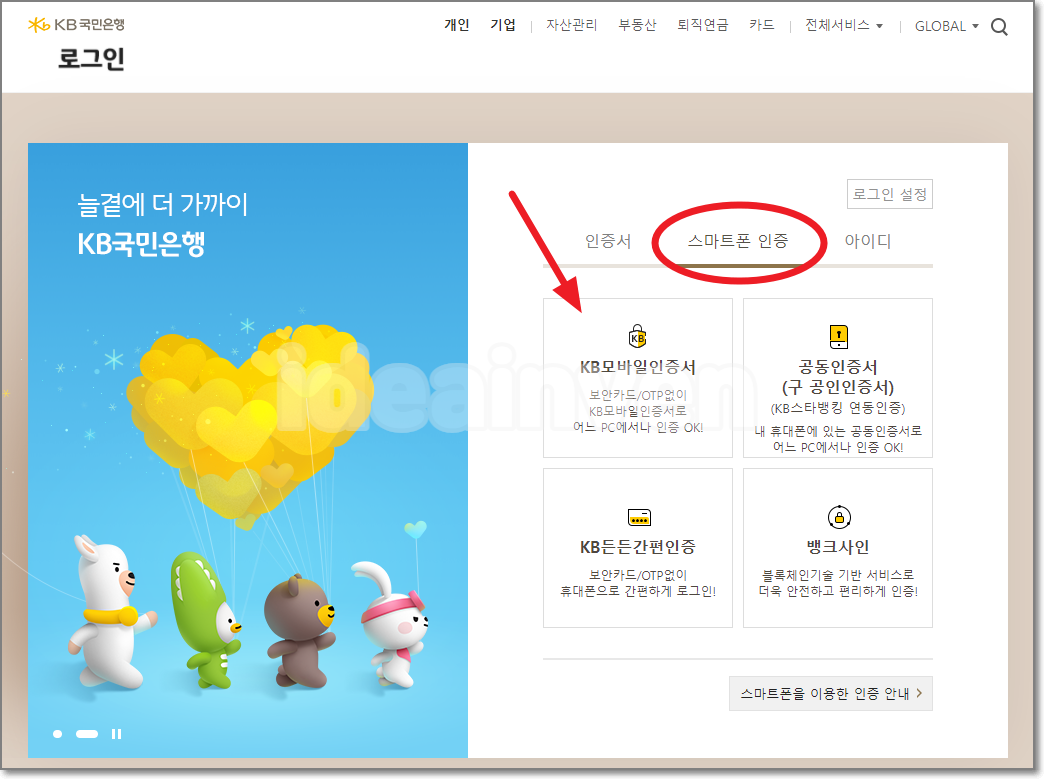Choose KB든든간편인증 login option
Screen dimensions: 1044x779
point(638,548)
